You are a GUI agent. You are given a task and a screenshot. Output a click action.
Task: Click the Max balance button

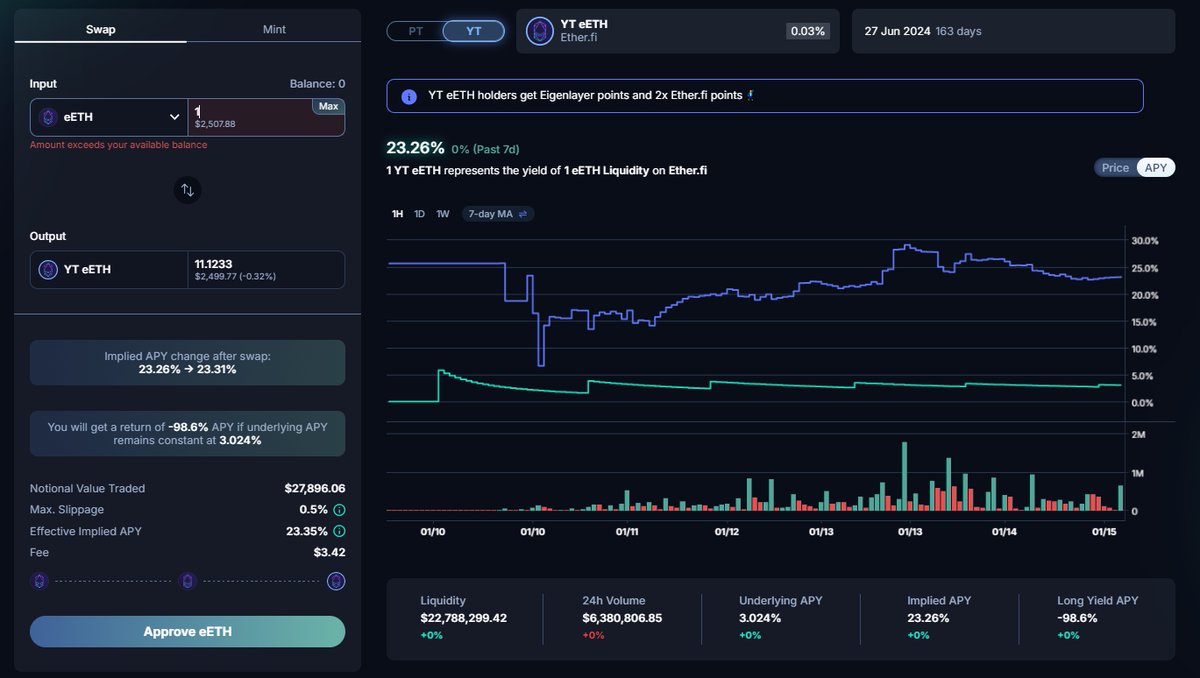pyautogui.click(x=328, y=106)
